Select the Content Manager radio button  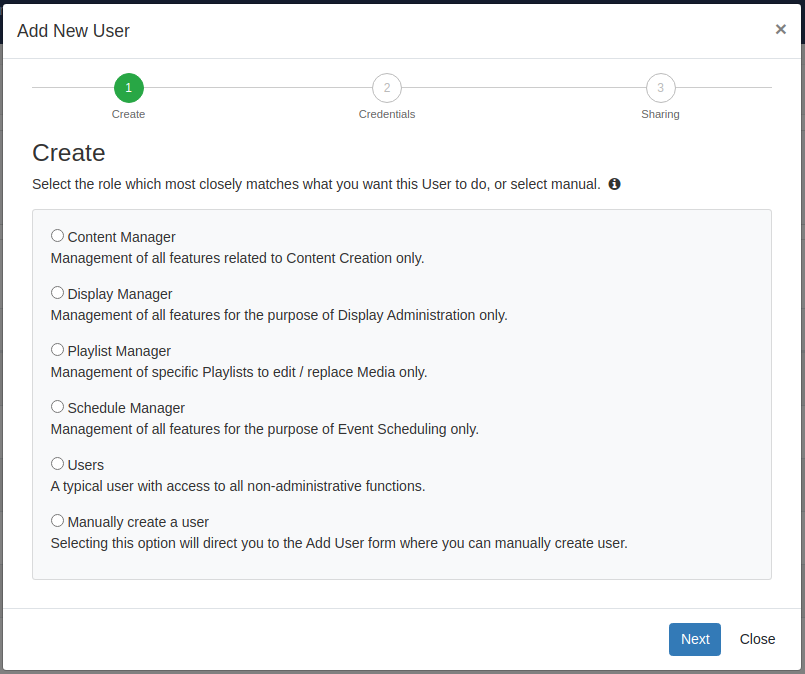(57, 236)
